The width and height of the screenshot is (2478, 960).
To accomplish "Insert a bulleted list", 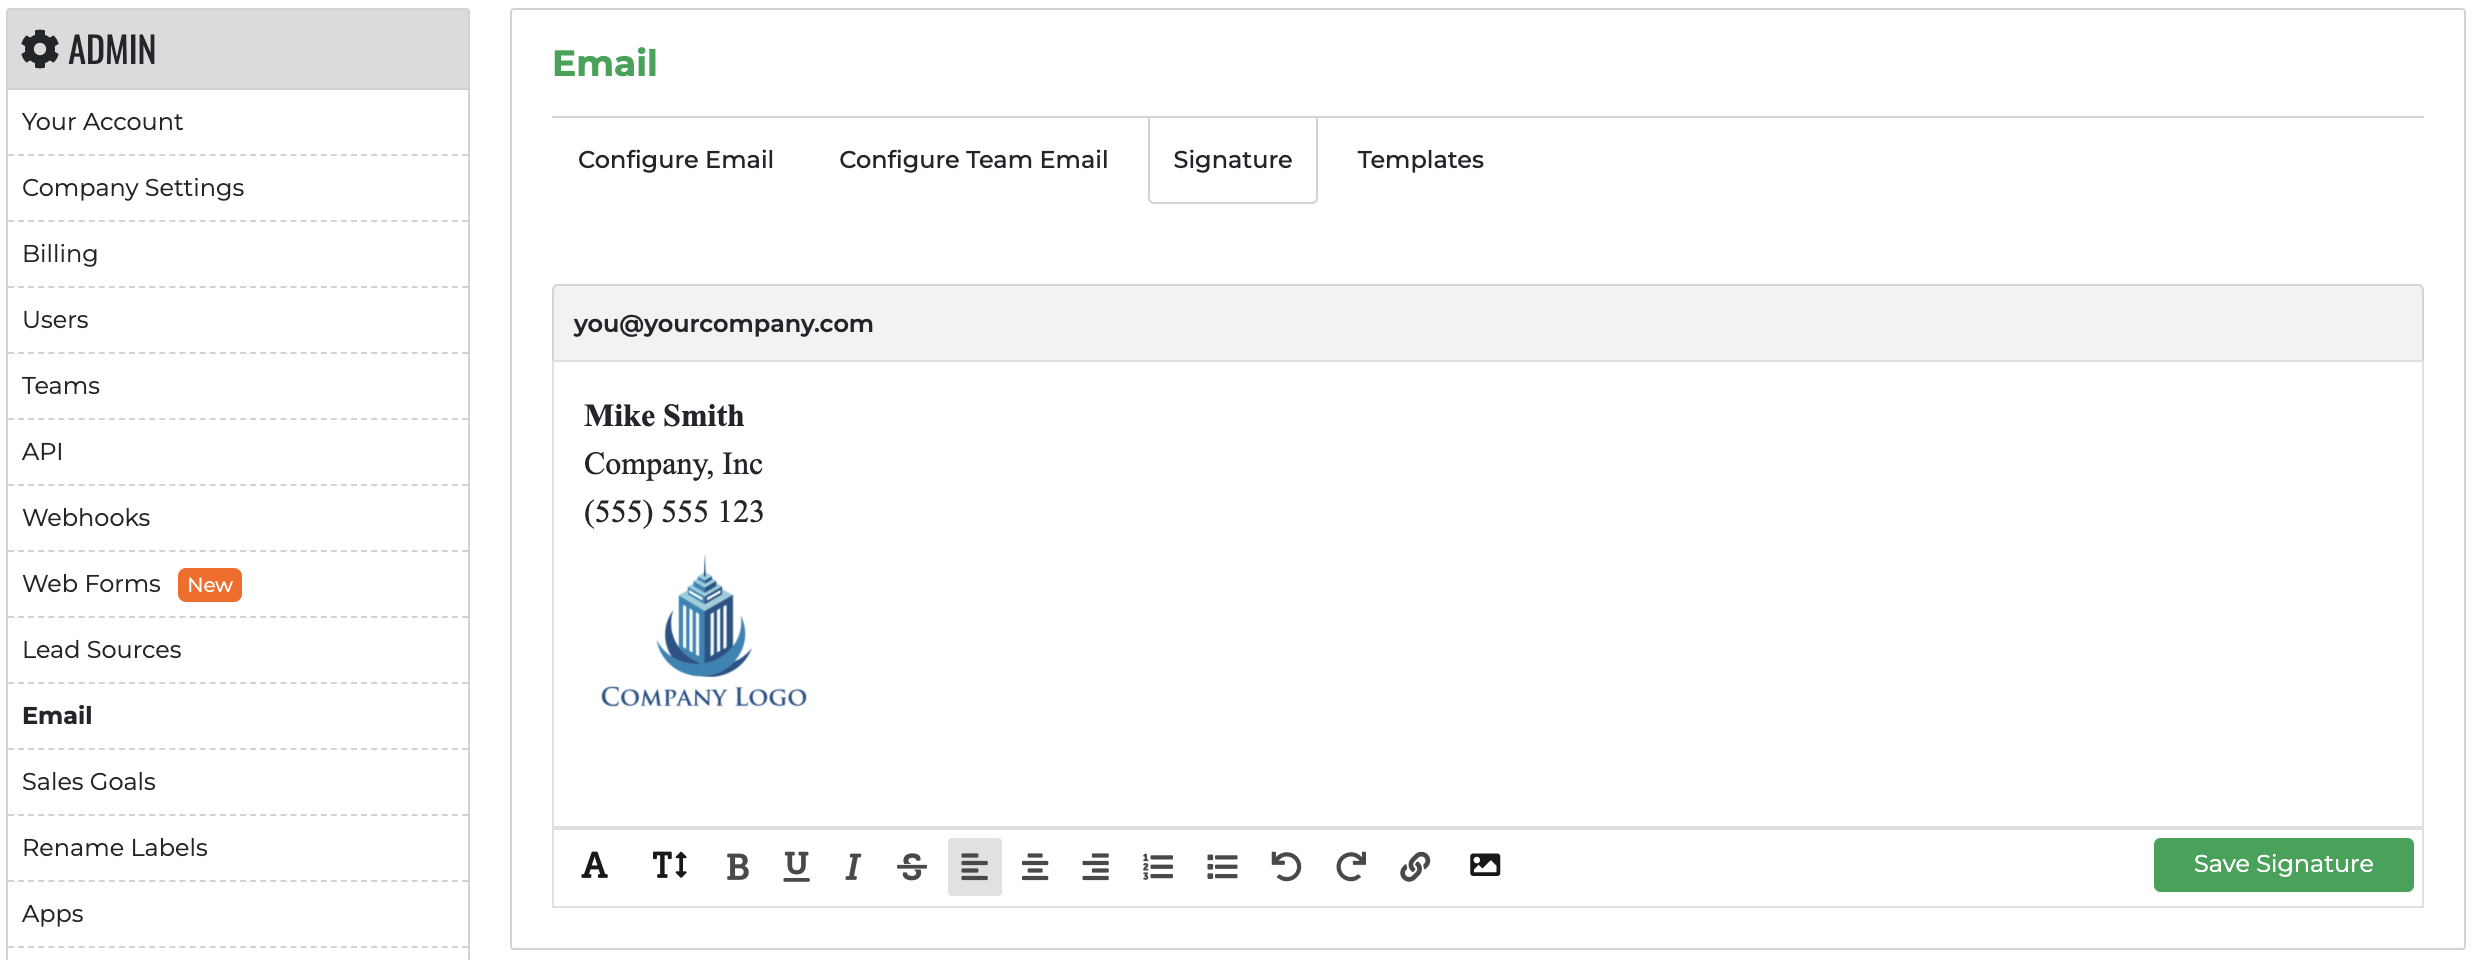I will pyautogui.click(x=1222, y=866).
